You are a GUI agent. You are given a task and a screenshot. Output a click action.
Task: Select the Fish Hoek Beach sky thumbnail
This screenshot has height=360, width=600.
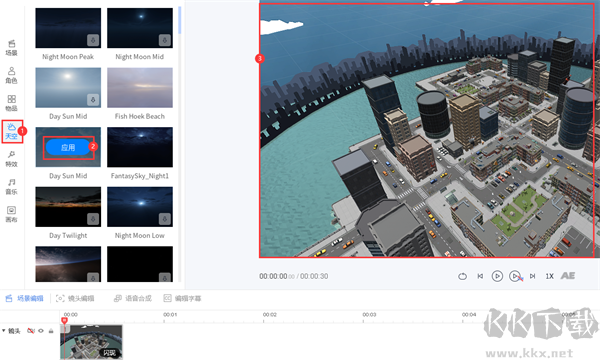point(140,88)
